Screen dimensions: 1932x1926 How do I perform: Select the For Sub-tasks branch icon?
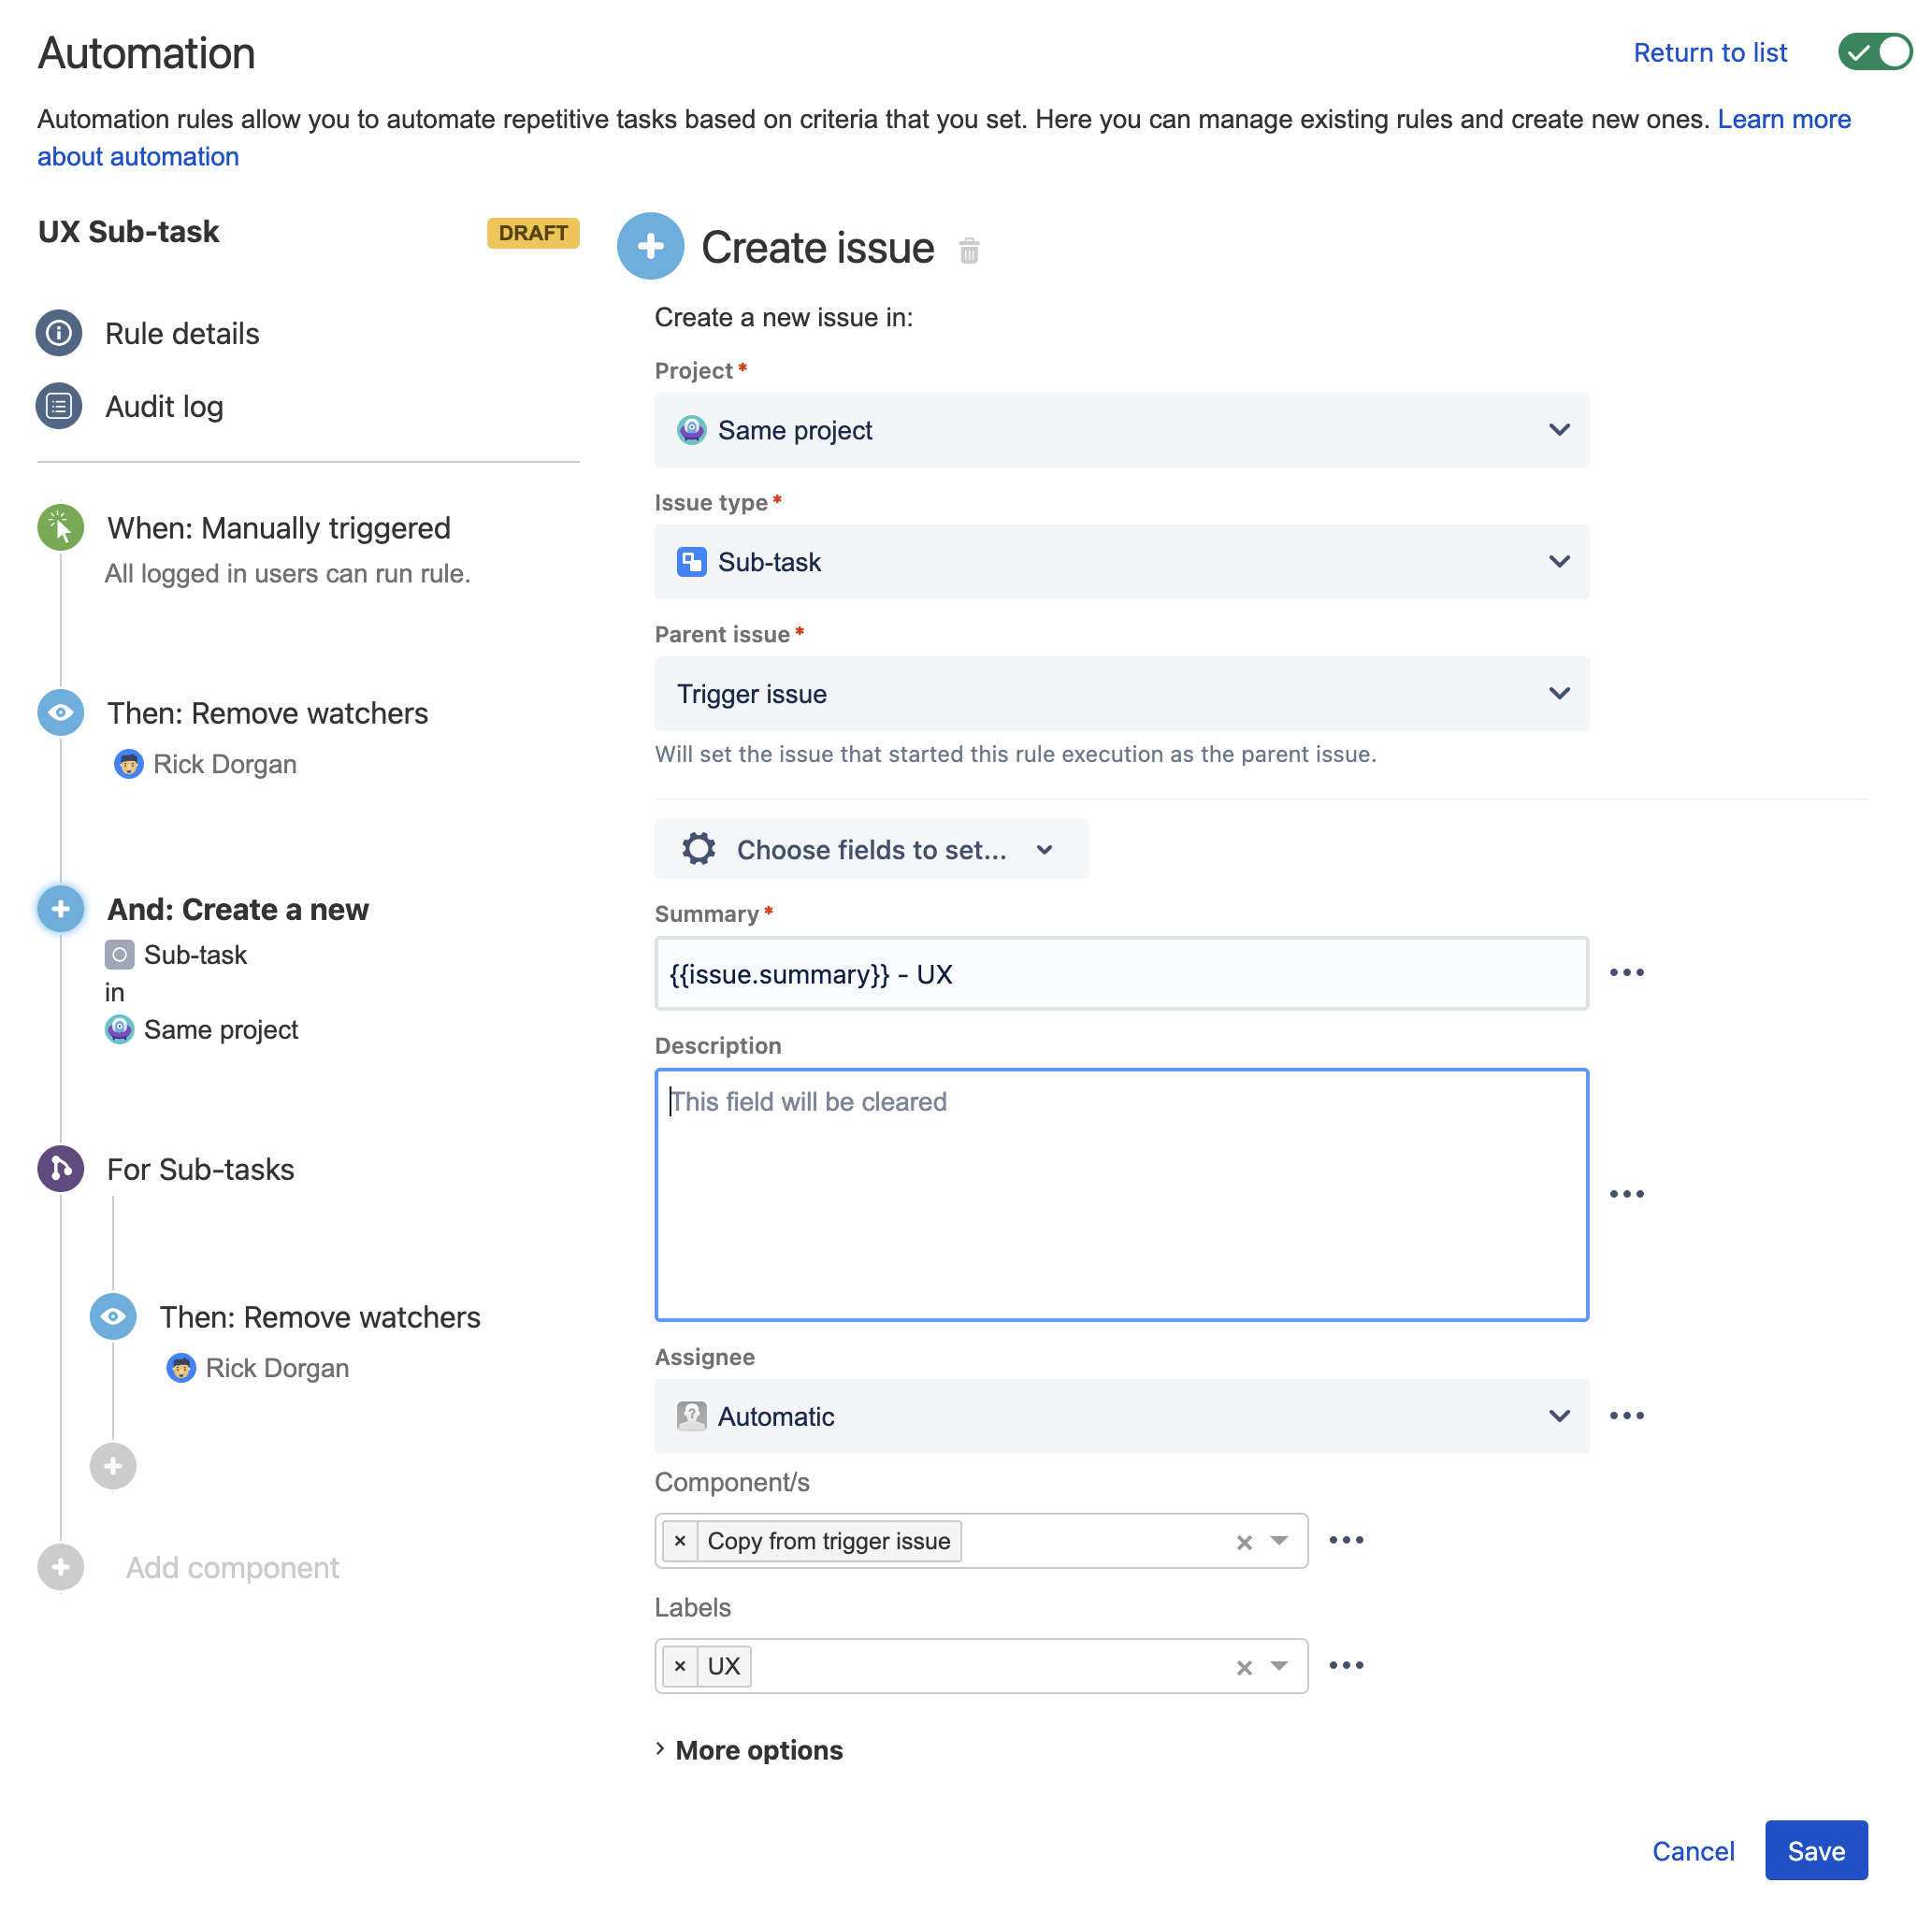click(x=60, y=1168)
